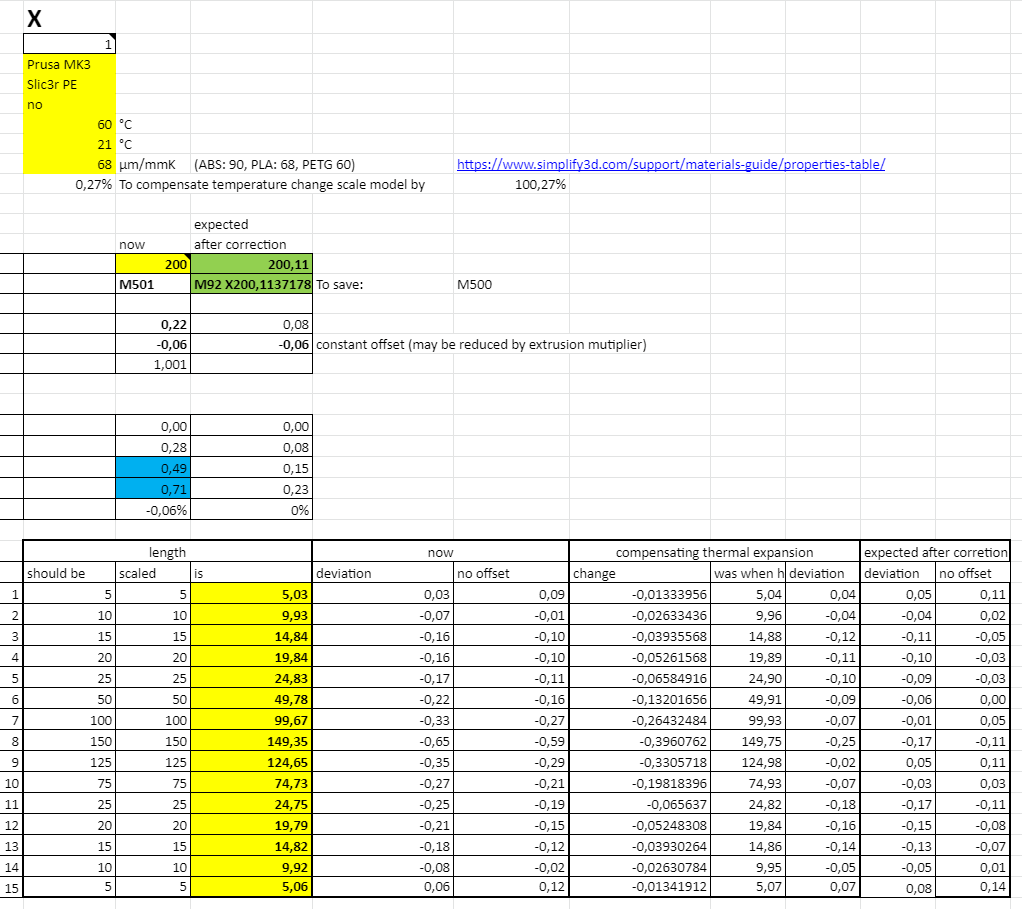1022x909 pixels.
Task: Select the 'scaled' column header
Action: (153, 573)
